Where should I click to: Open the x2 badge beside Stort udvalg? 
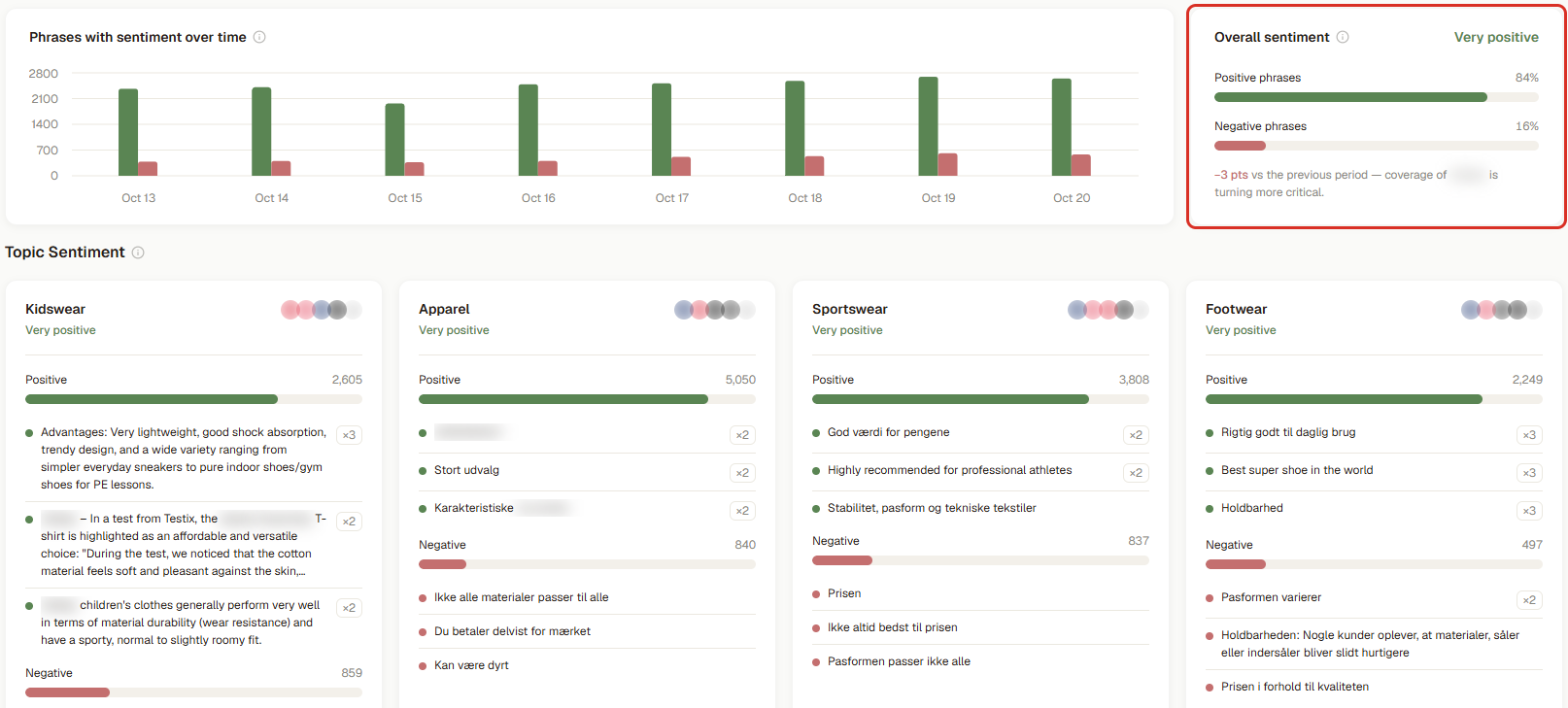pyautogui.click(x=742, y=473)
